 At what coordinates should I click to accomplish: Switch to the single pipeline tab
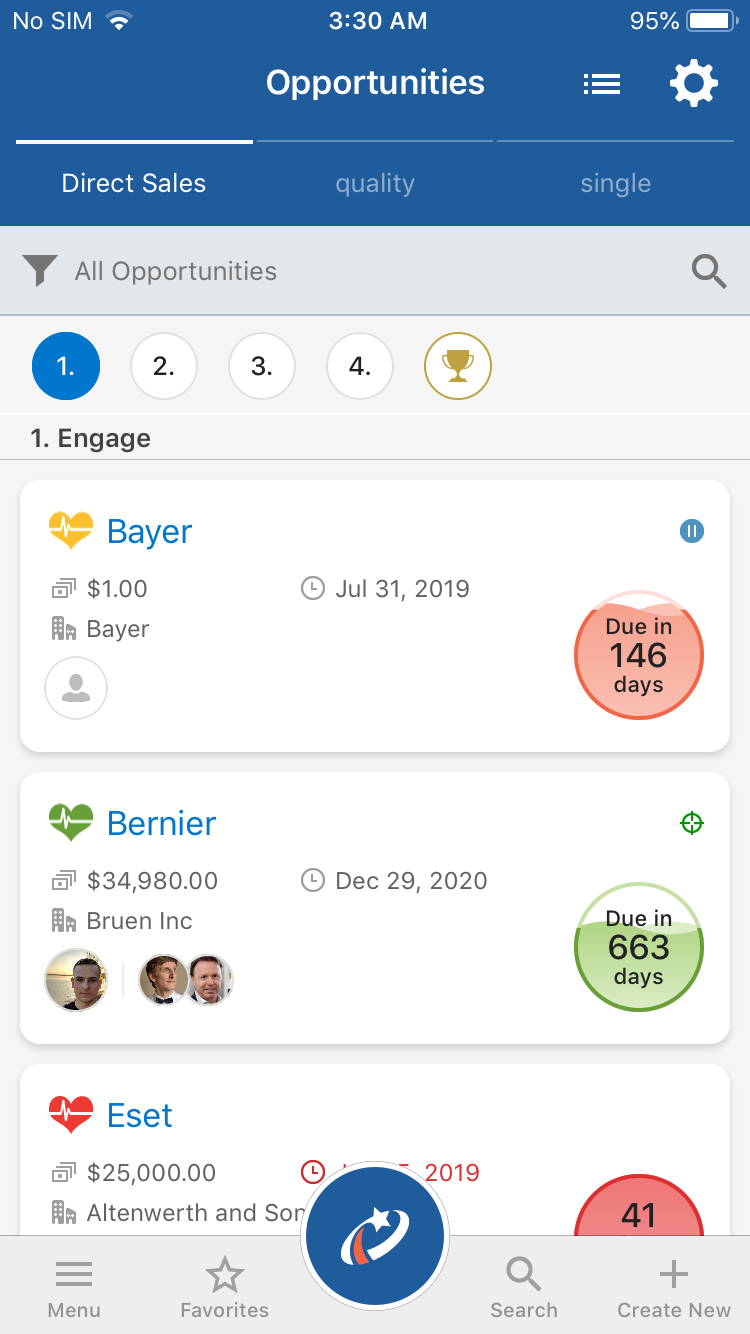(x=616, y=183)
